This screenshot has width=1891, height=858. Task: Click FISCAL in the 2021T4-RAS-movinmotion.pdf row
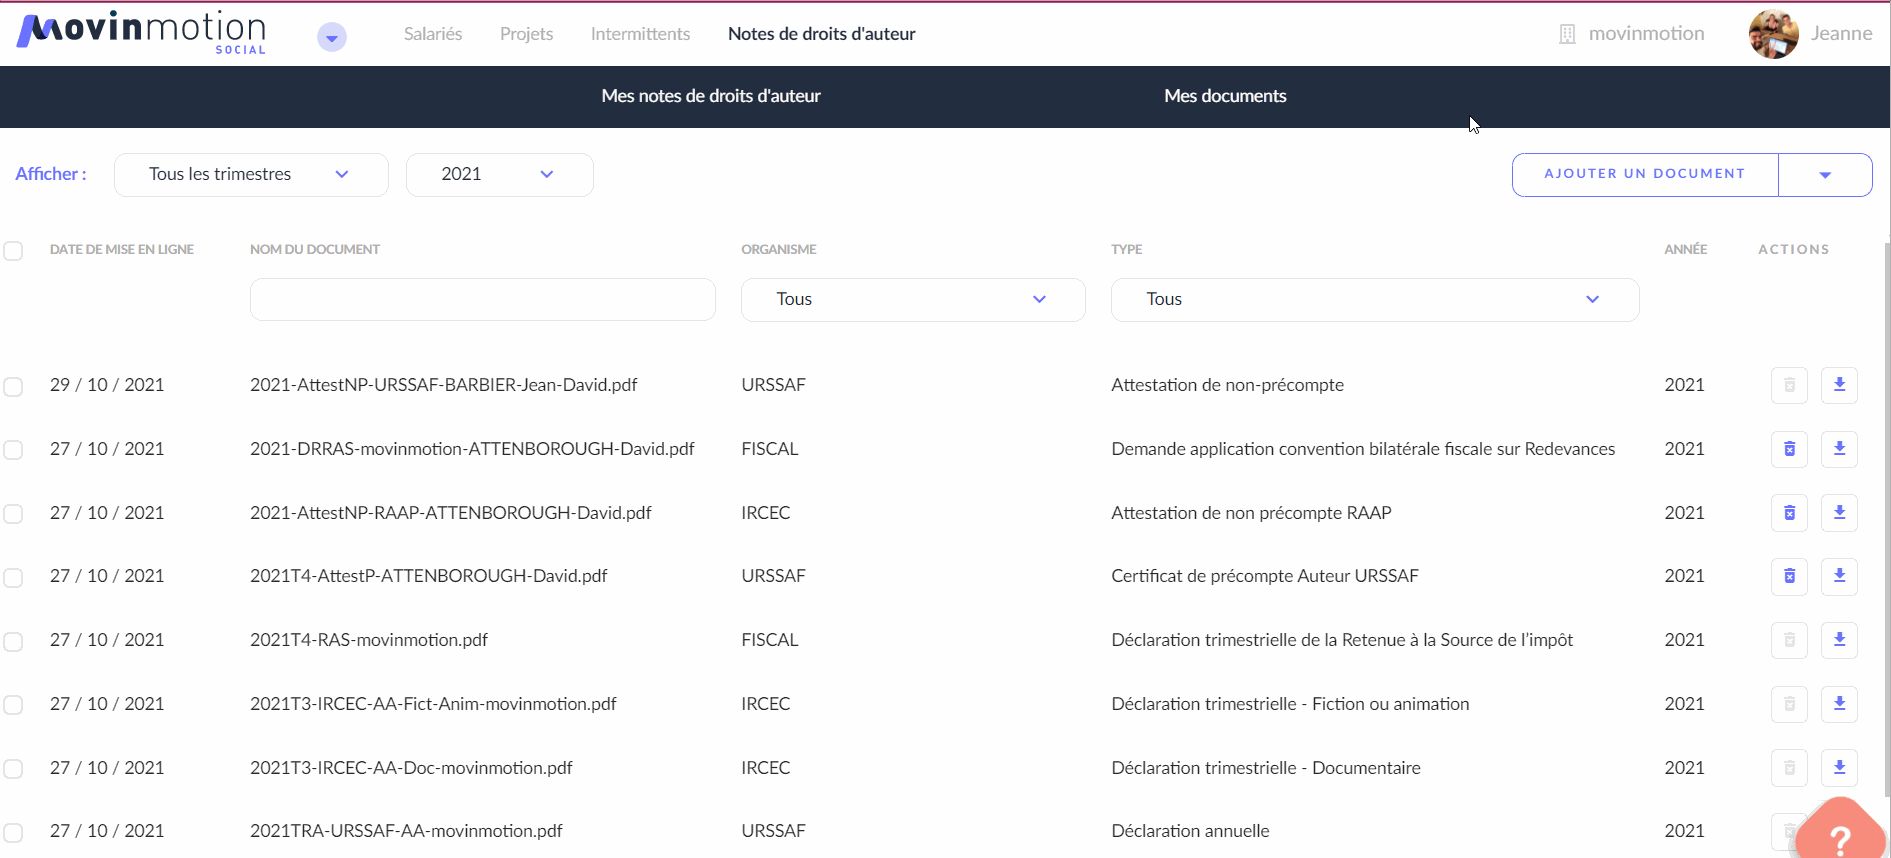tap(770, 640)
